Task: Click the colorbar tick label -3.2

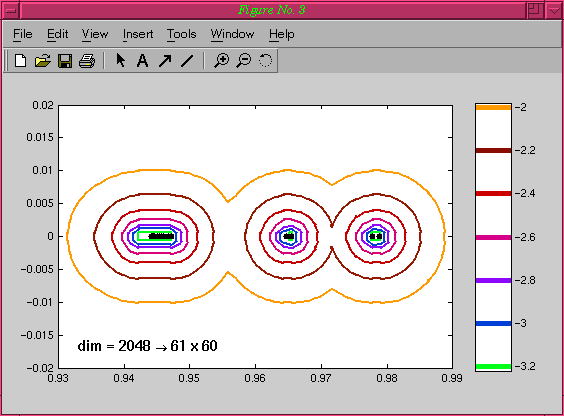Action: click(525, 366)
